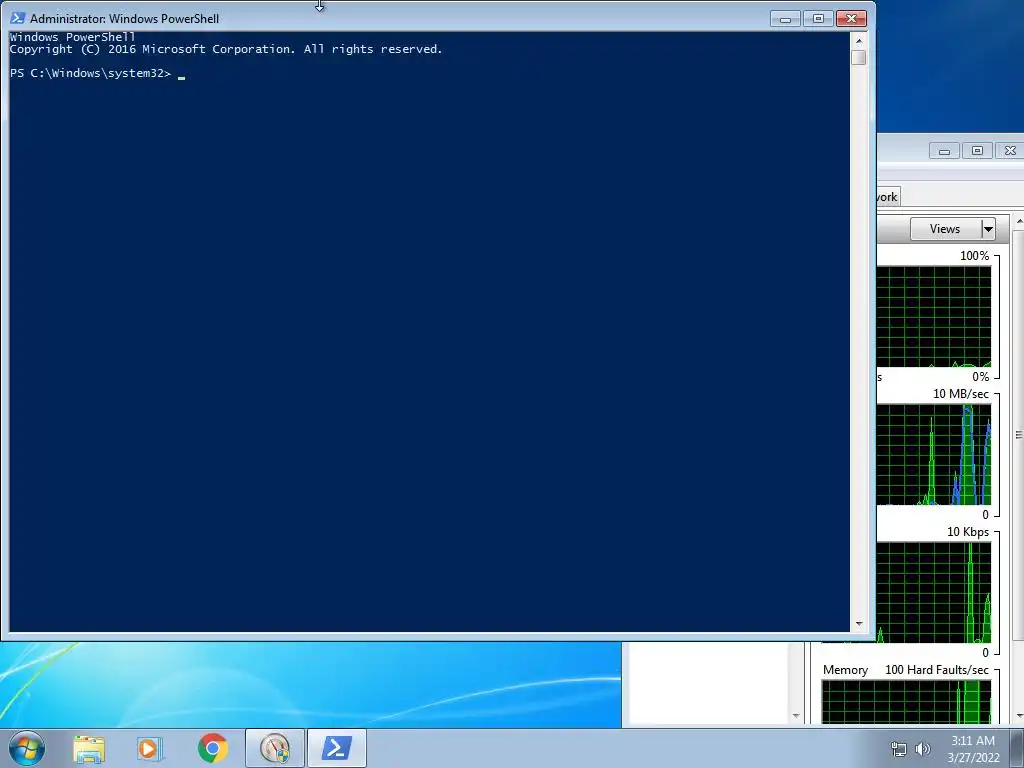Screen dimensions: 1024x768
Task: Click the PowerShell vertical scrollbar thumb
Action: (x=859, y=57)
